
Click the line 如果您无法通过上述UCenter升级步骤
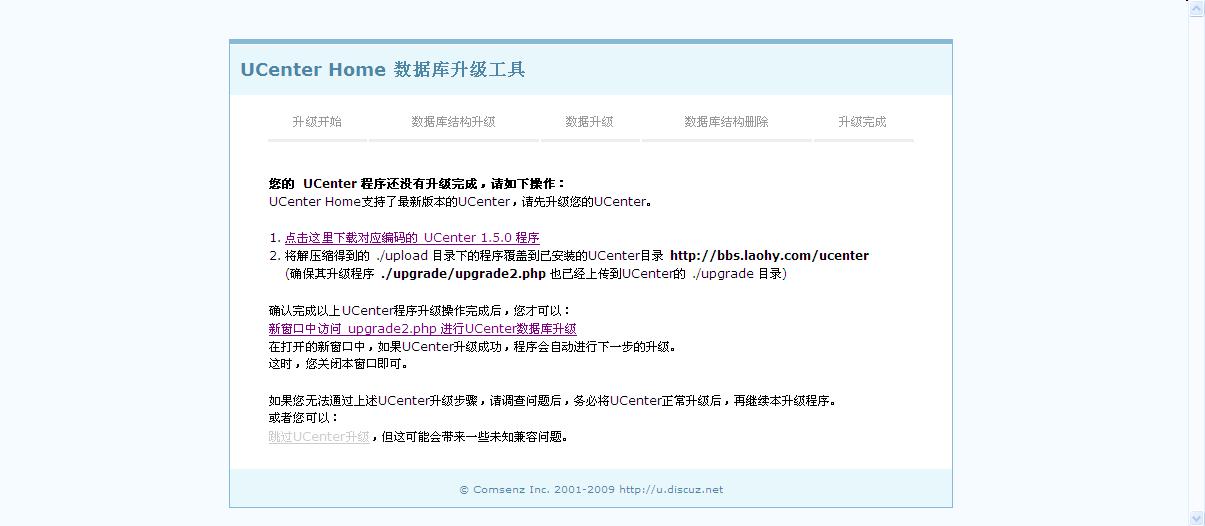(552, 401)
